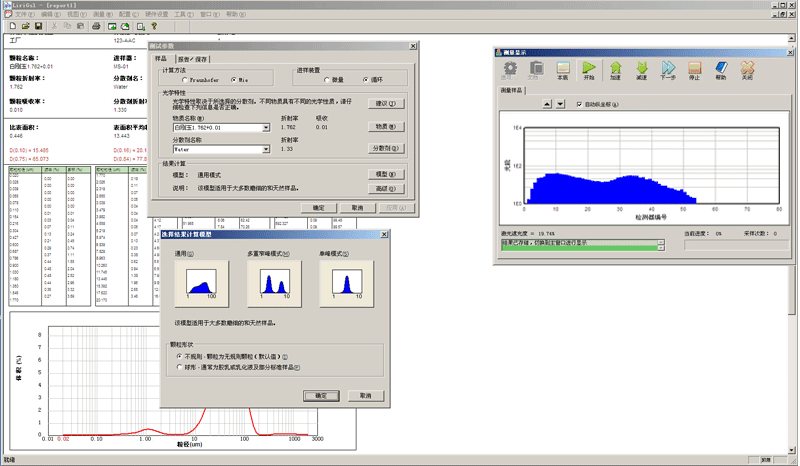800x466 pixels.
Task: Select the Fraunhofer calculation method
Action: 186,79
